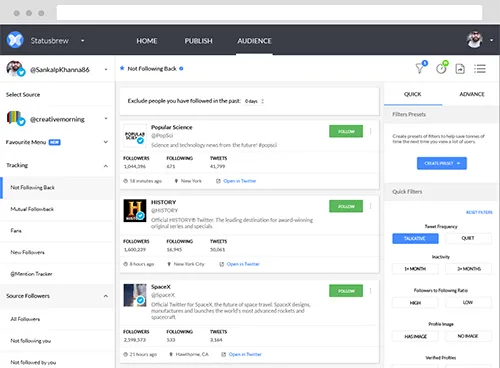The width and height of the screenshot is (500, 368).
Task: Follow HISTORY
Action: (x=346, y=206)
